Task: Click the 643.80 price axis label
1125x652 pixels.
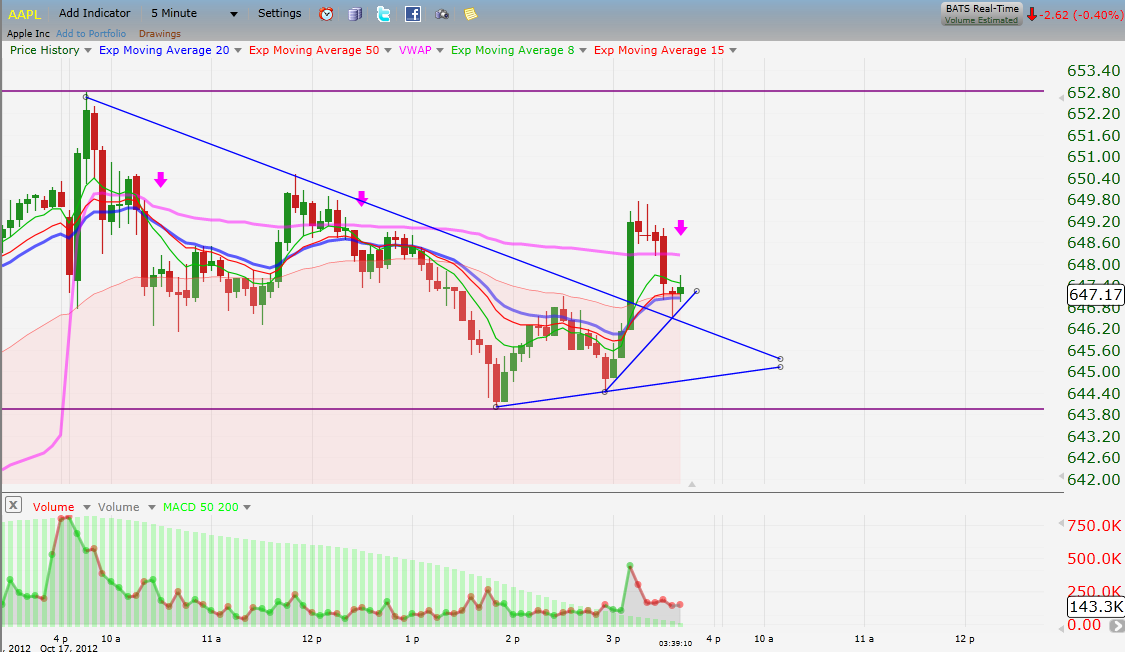Action: 1093,414
